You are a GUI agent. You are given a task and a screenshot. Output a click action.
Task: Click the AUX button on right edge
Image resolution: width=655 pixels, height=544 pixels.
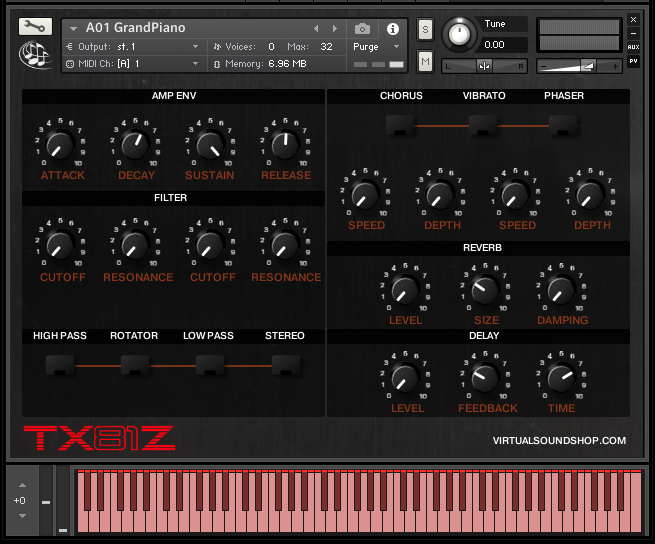[x=633, y=47]
